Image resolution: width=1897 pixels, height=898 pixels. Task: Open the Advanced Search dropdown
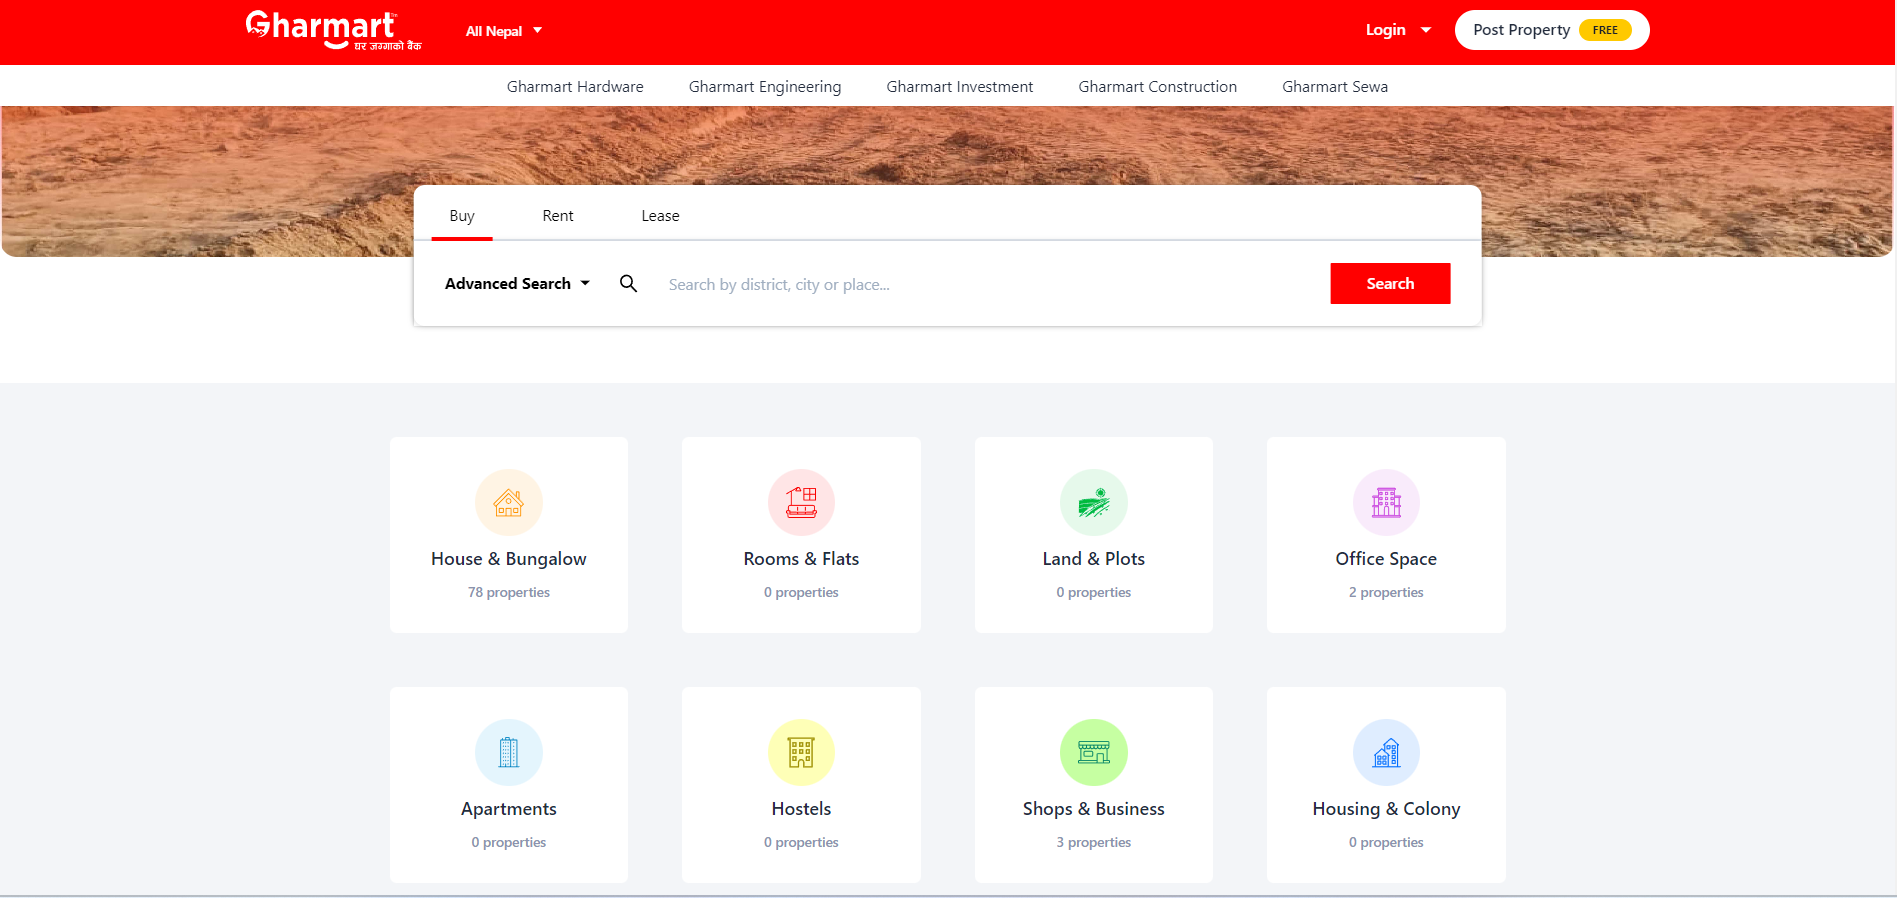pyautogui.click(x=517, y=284)
